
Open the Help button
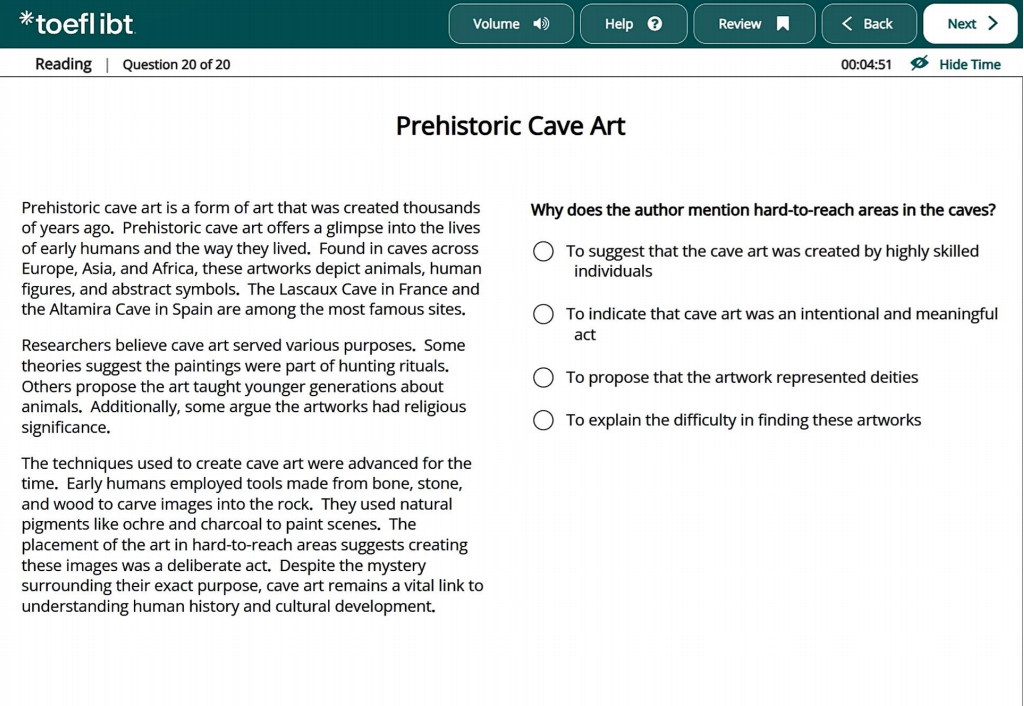click(633, 24)
